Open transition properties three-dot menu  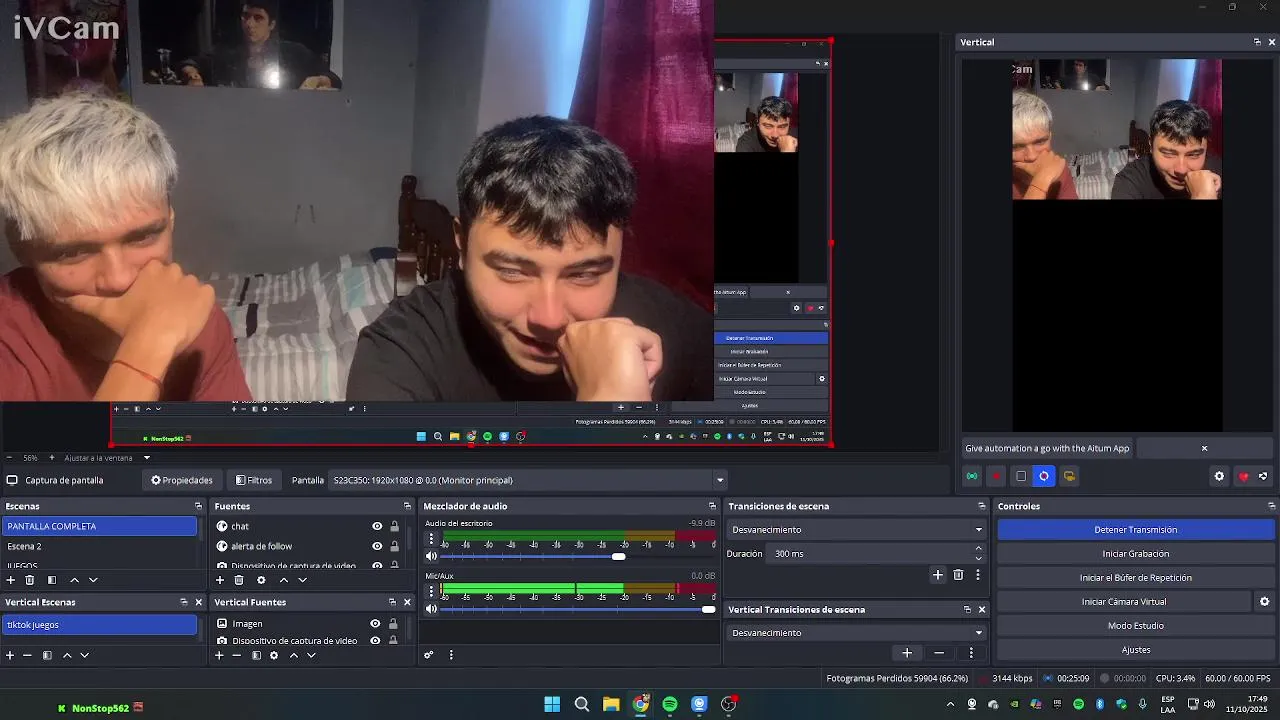(x=978, y=574)
